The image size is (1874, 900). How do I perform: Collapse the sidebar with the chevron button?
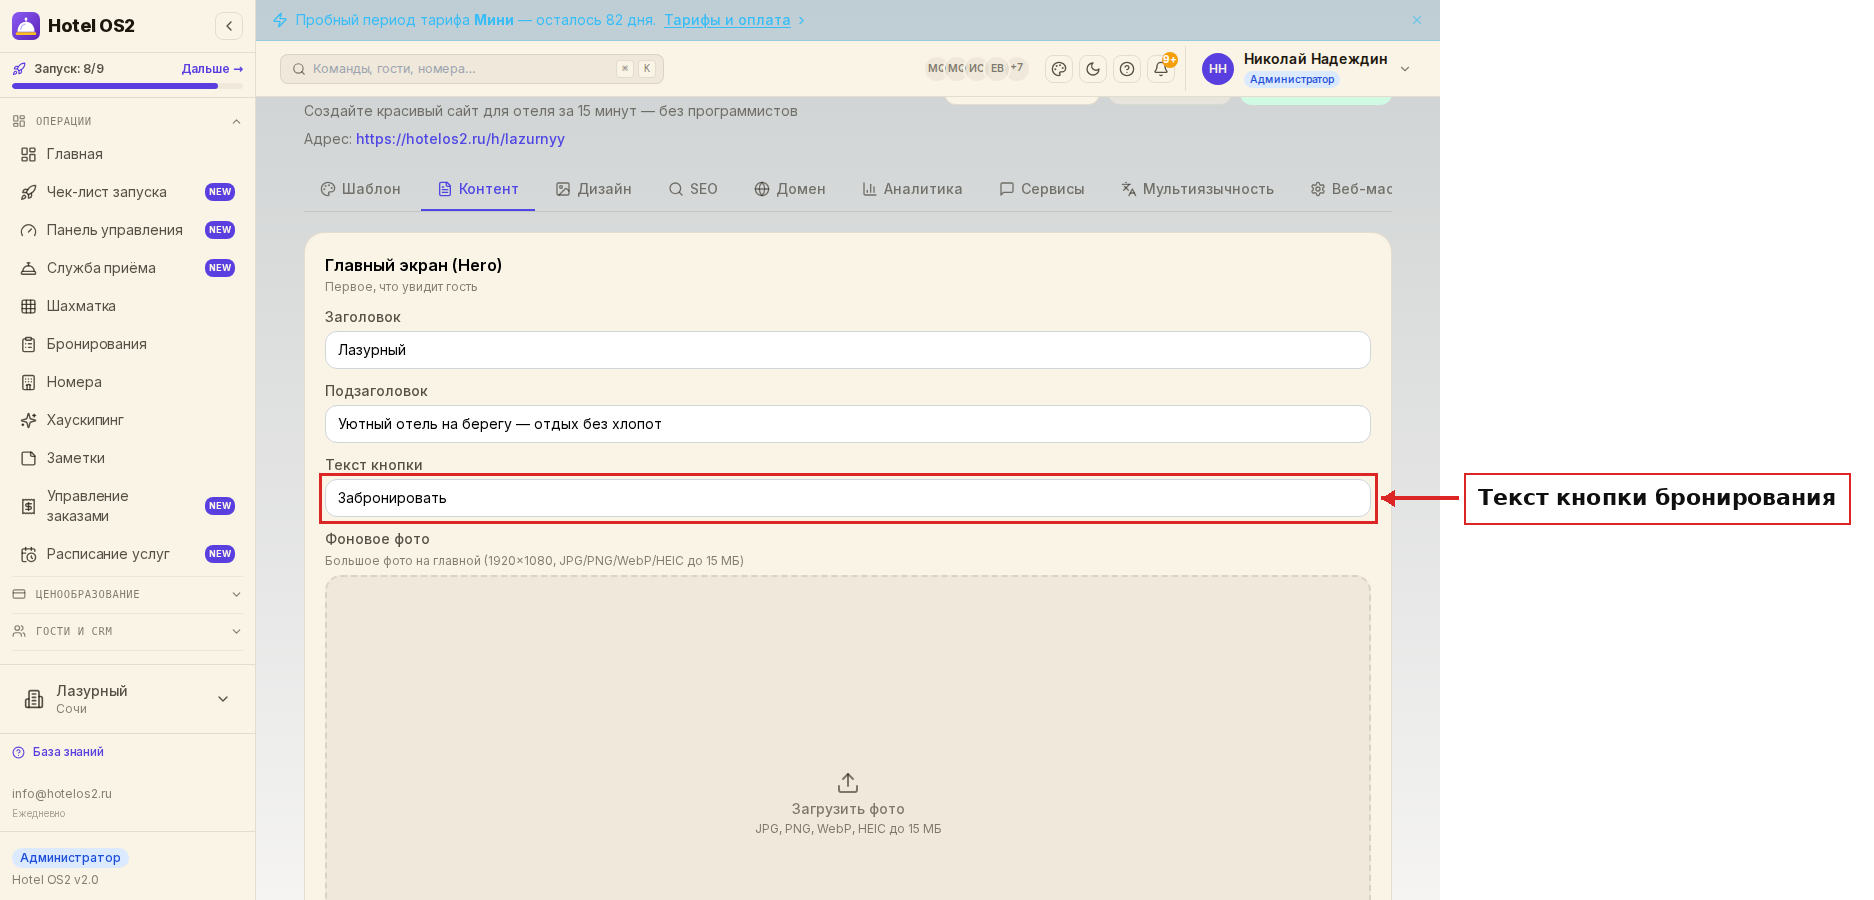pos(229,26)
